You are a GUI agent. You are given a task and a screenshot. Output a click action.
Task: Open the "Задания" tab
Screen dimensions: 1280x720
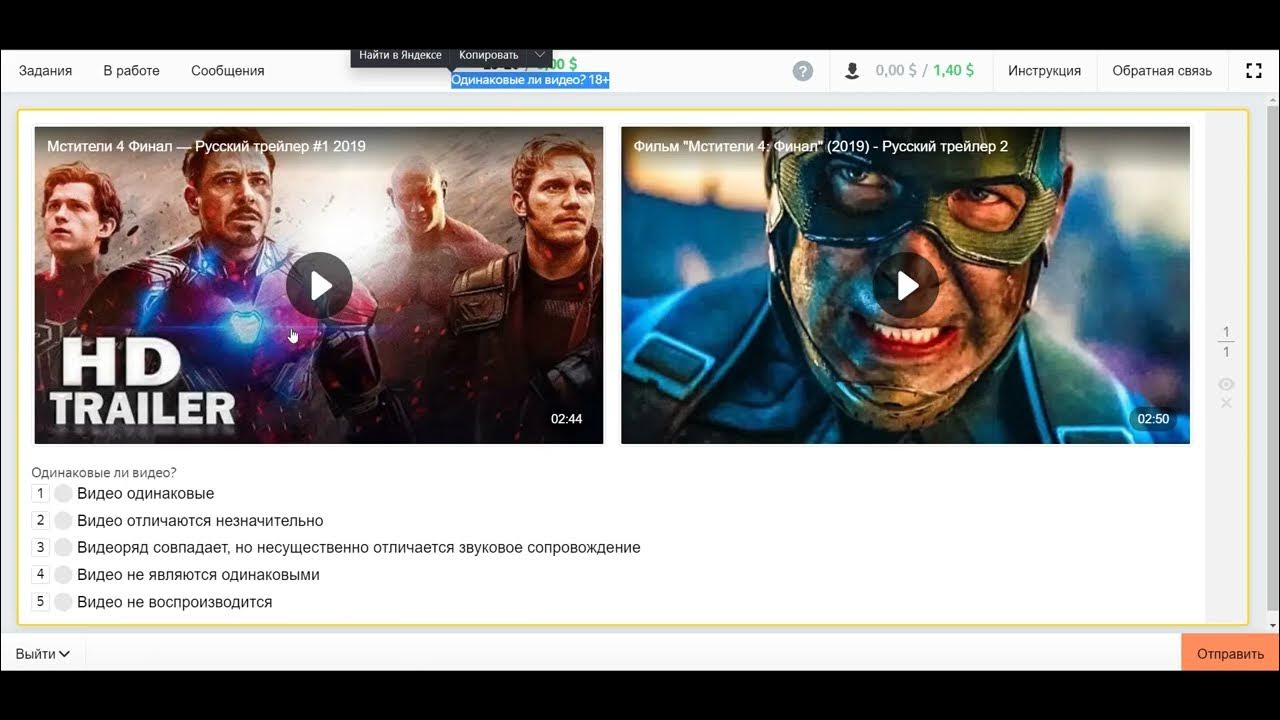45,71
